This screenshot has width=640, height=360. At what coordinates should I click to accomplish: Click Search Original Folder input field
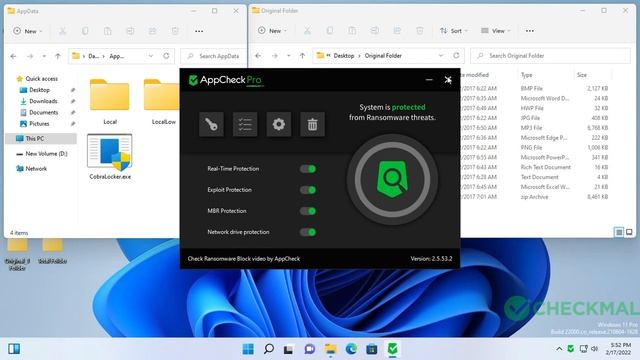(x=550, y=56)
